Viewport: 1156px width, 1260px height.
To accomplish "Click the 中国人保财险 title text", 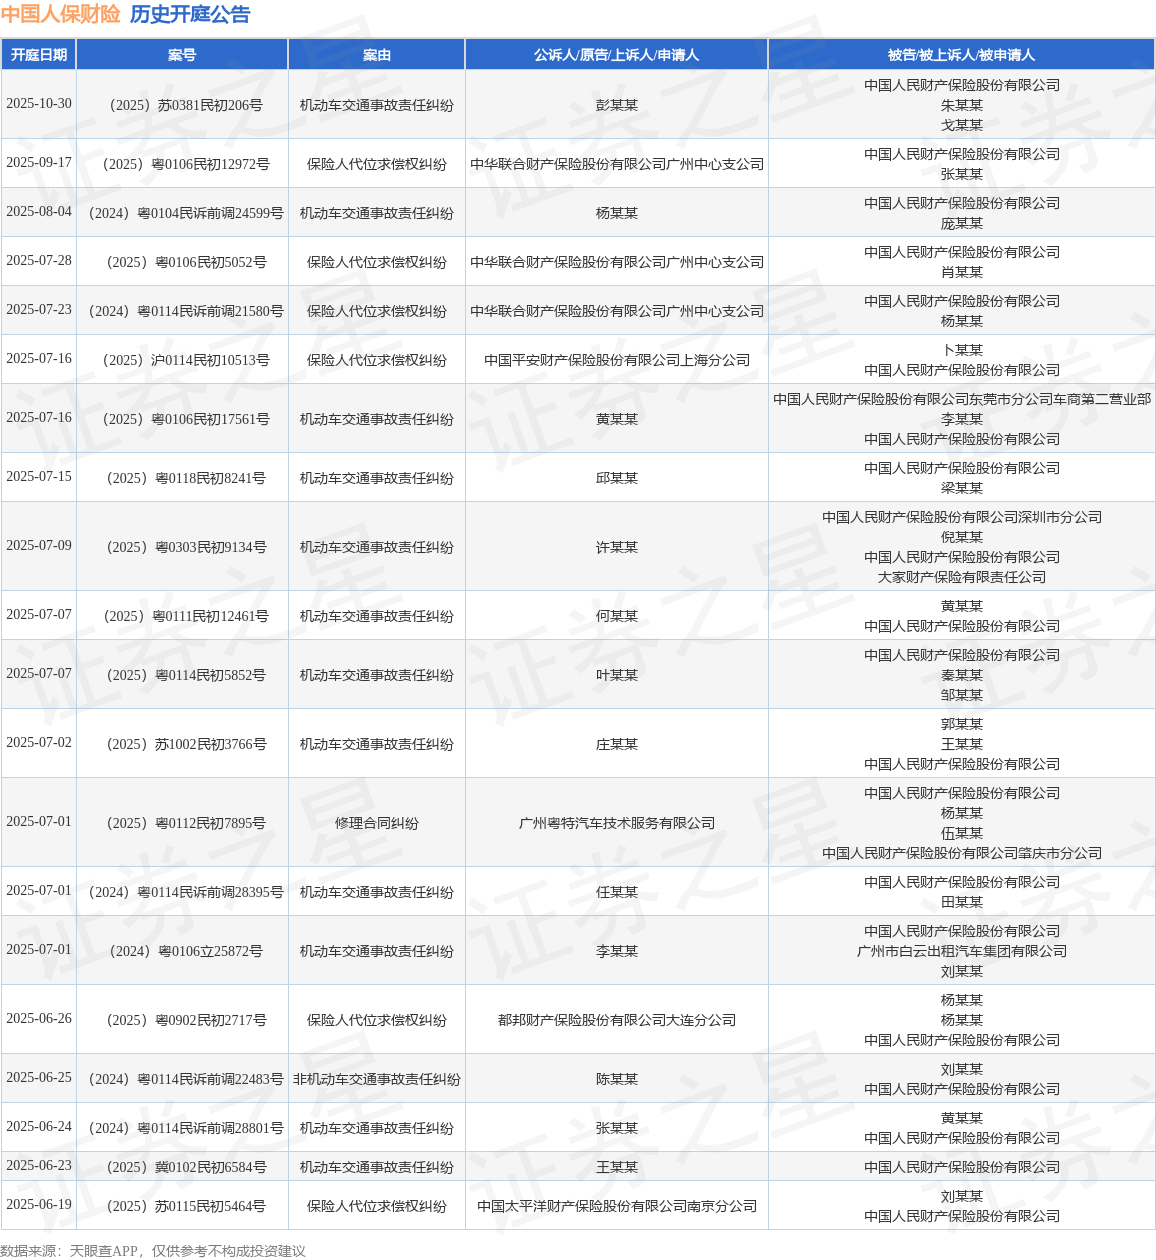I will click(x=60, y=14).
